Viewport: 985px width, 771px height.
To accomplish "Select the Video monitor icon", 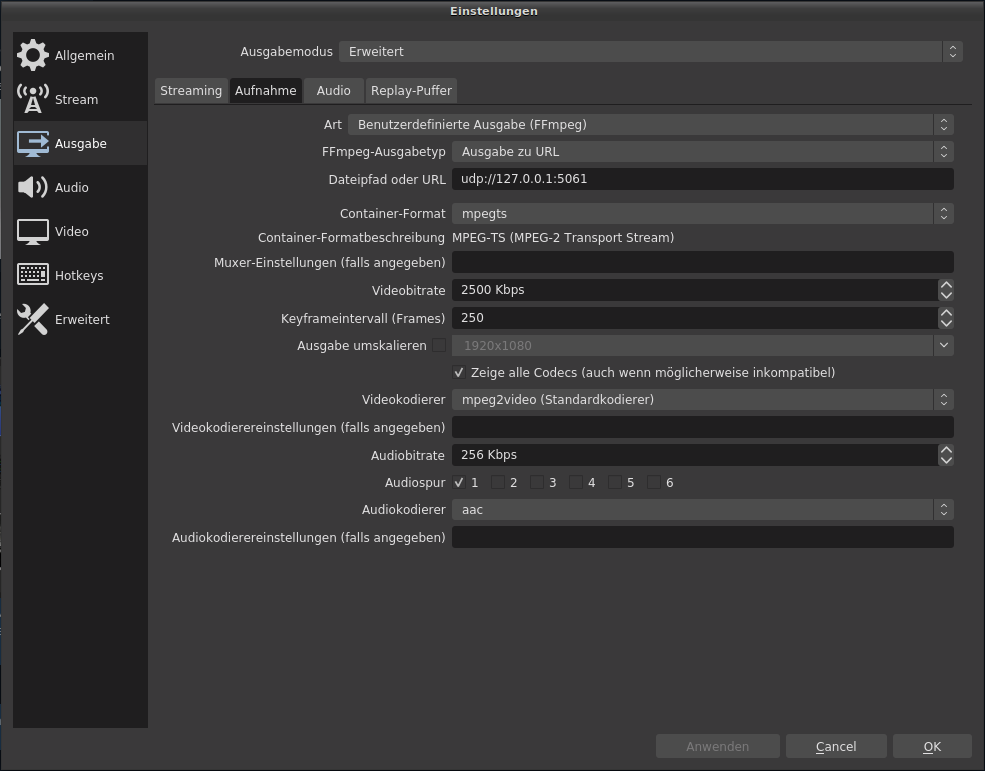I will [33, 231].
